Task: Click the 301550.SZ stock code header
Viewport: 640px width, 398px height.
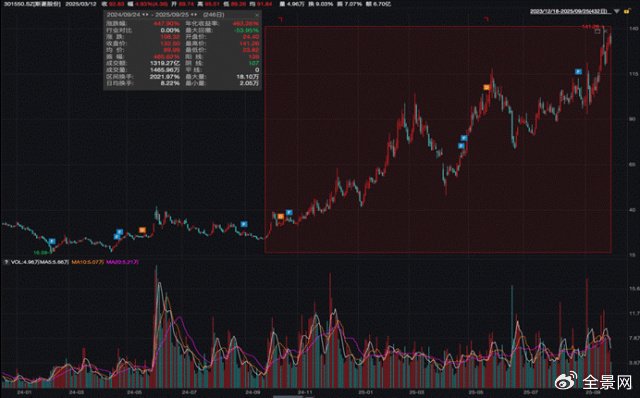Action: point(32,4)
